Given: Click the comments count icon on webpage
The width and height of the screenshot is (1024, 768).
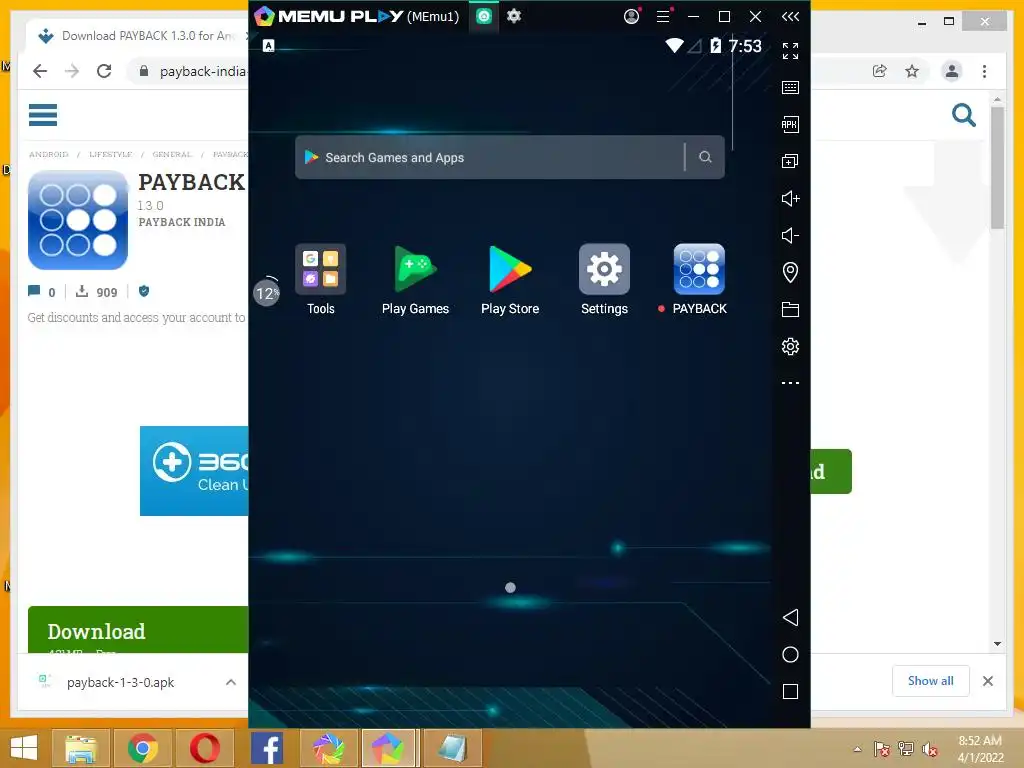Looking at the screenshot, I should click(x=34, y=291).
